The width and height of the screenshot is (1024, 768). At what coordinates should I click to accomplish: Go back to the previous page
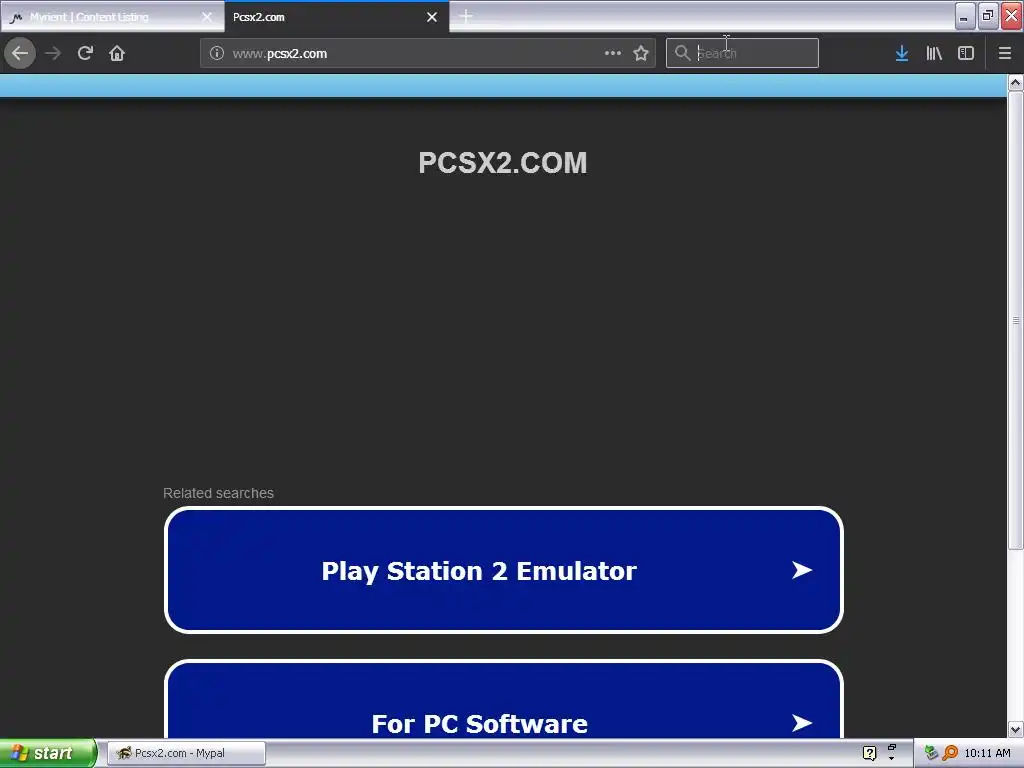point(20,53)
